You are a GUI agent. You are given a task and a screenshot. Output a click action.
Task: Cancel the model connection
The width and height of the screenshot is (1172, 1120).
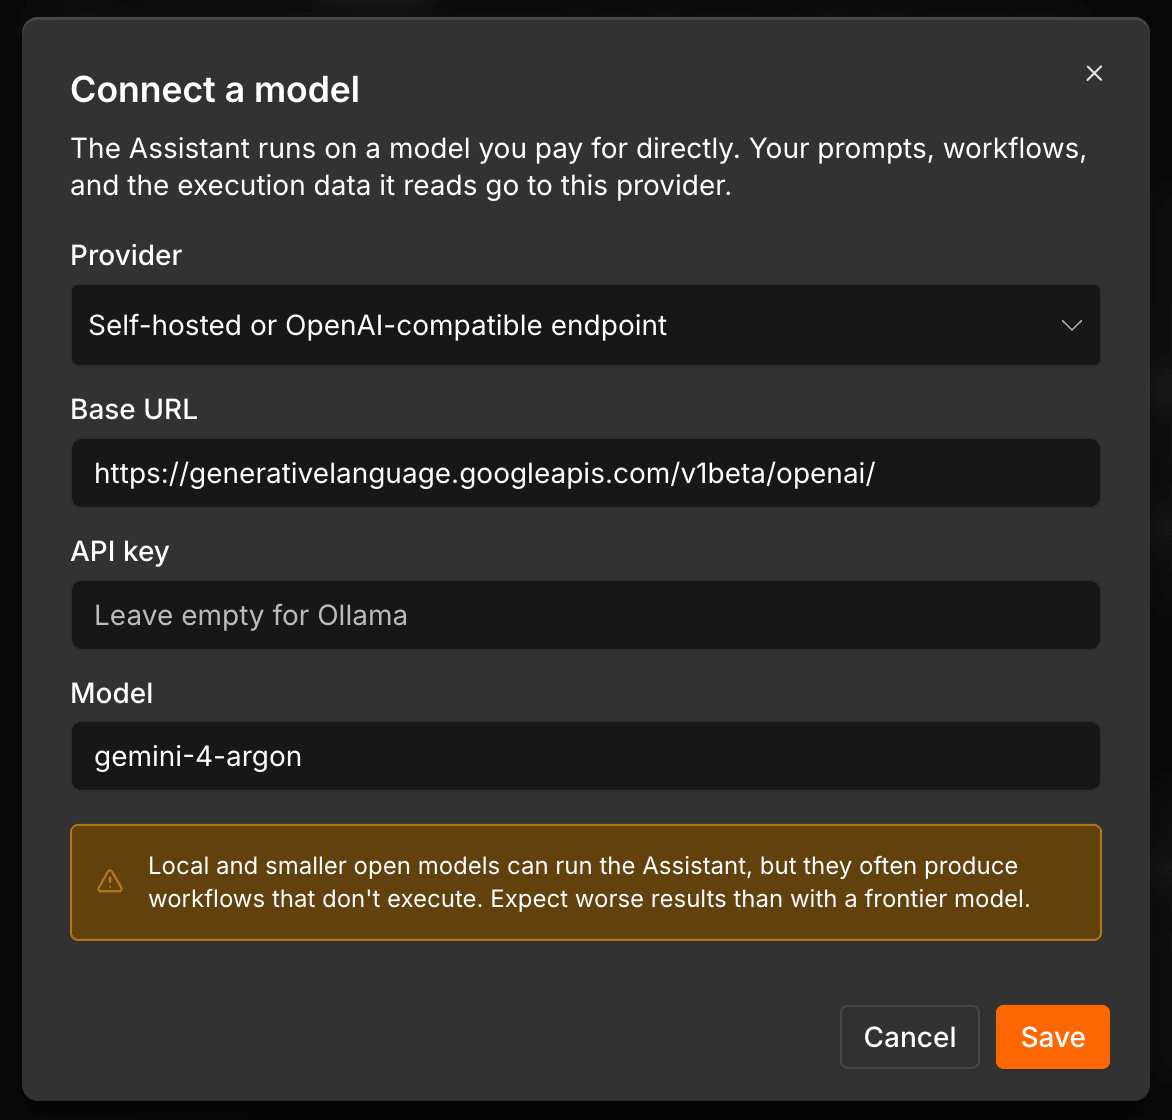(x=910, y=1037)
